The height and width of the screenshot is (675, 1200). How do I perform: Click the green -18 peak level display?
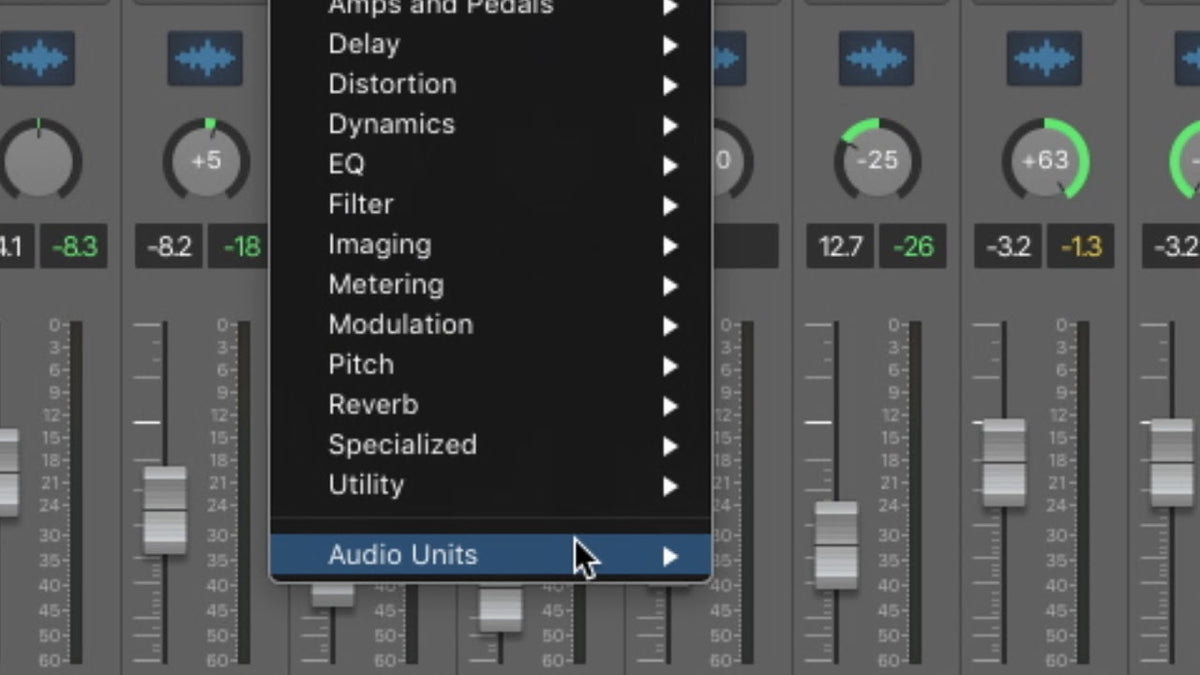[x=239, y=246]
